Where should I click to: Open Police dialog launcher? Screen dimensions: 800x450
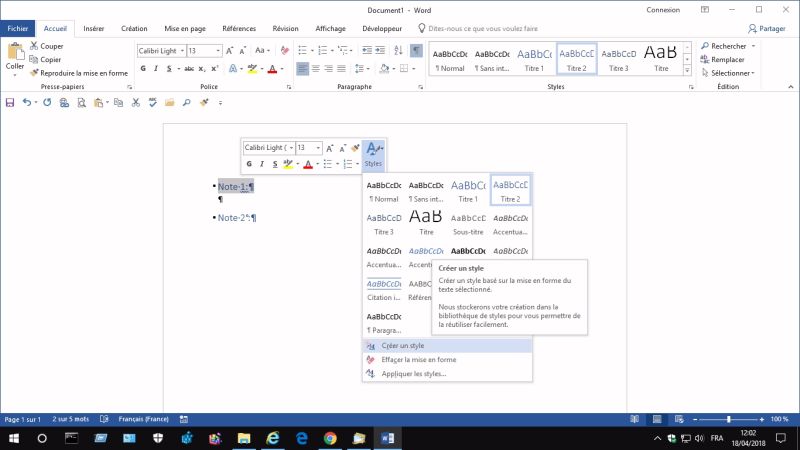[x=289, y=87]
